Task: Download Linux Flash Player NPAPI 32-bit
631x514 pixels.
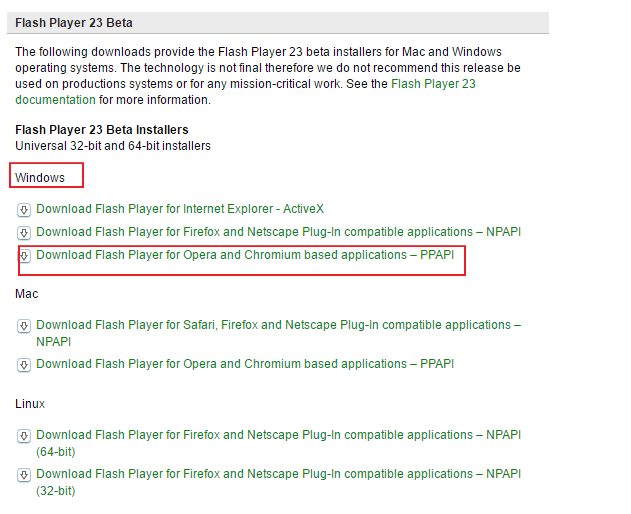Action: coord(278,474)
